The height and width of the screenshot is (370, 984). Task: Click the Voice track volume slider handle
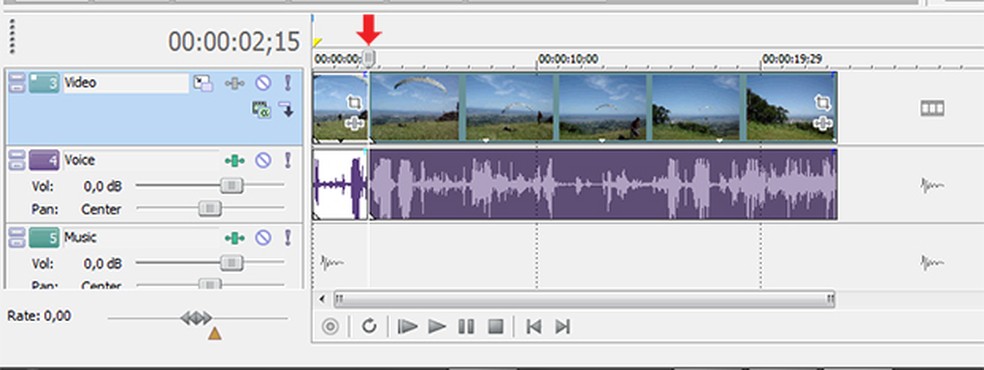click(232, 186)
